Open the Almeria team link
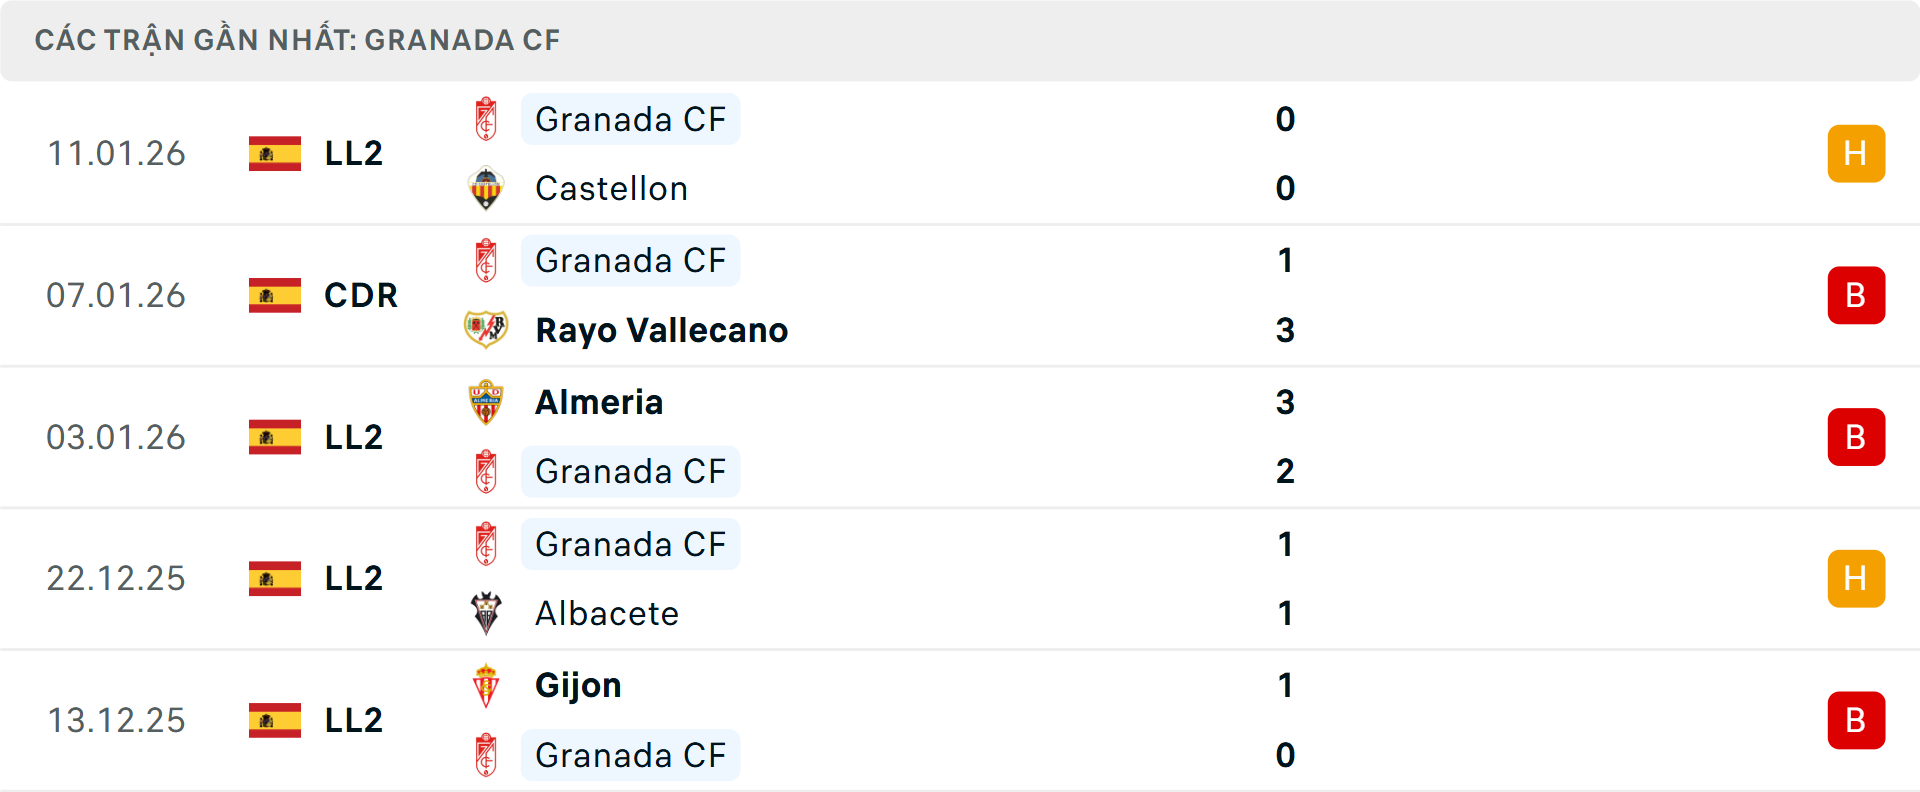The image size is (1920, 792). [x=599, y=402]
